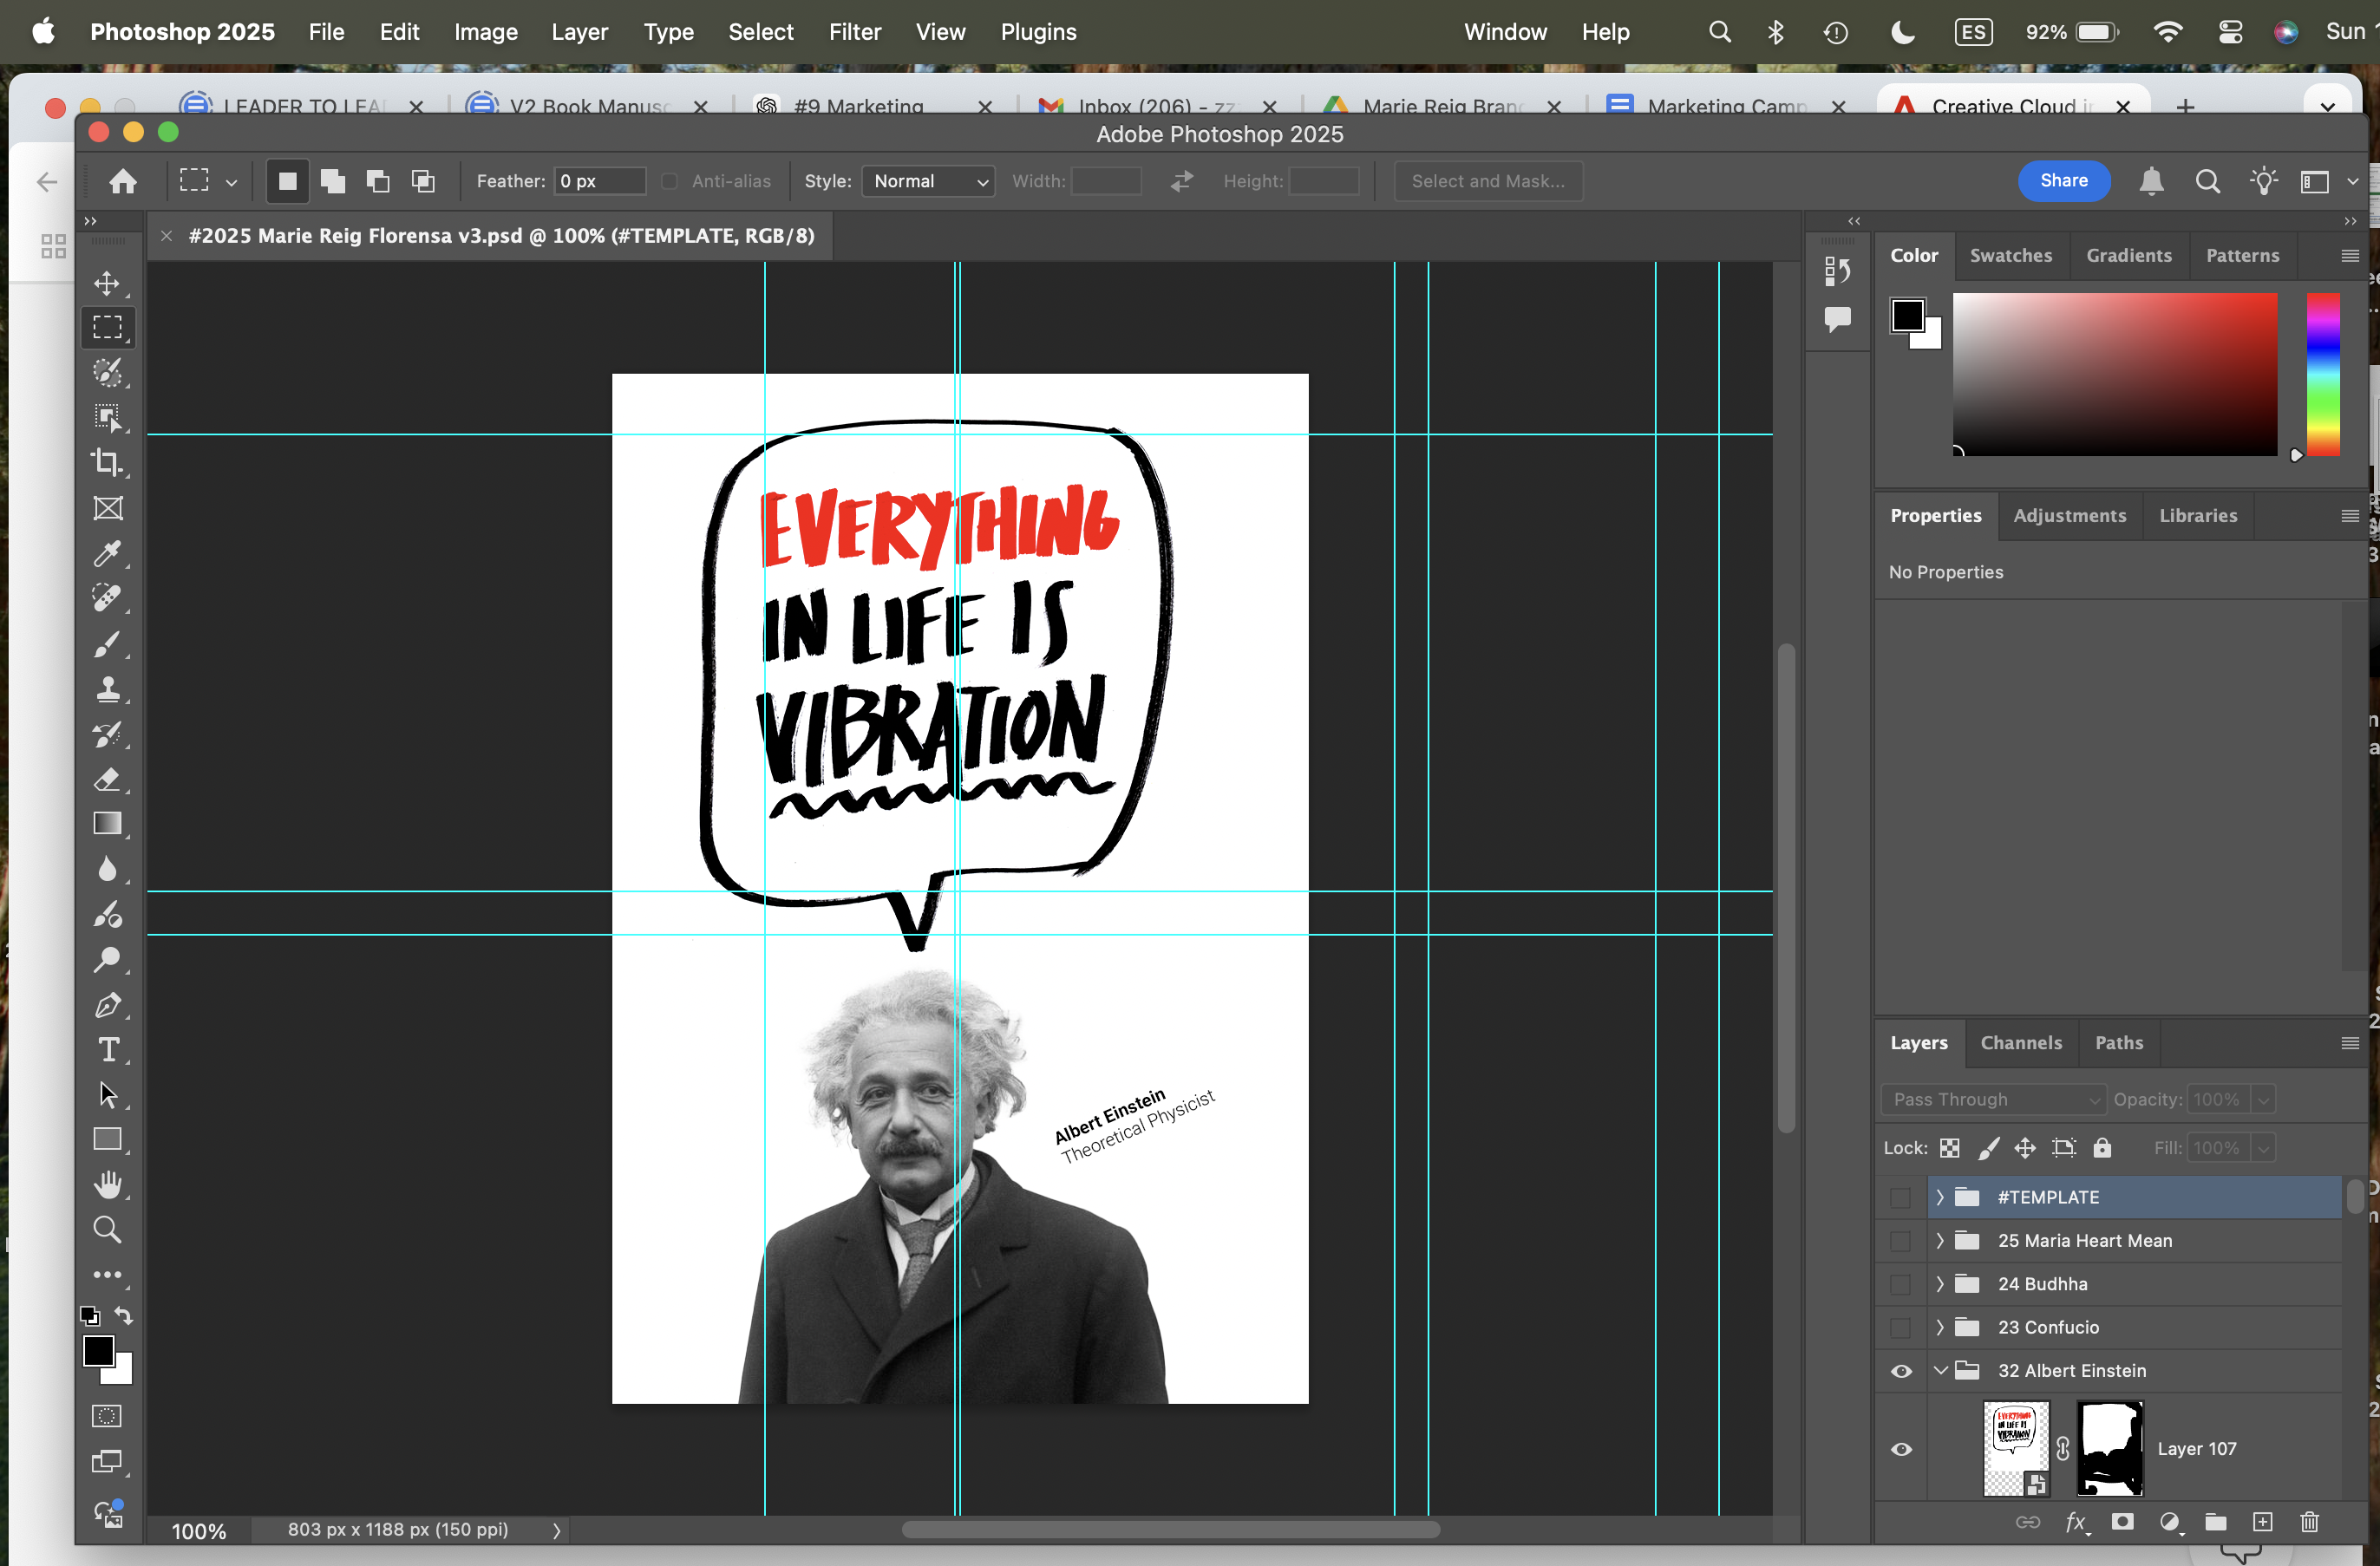Click the add layer mask icon
The width and height of the screenshot is (2380, 1566).
[2122, 1522]
